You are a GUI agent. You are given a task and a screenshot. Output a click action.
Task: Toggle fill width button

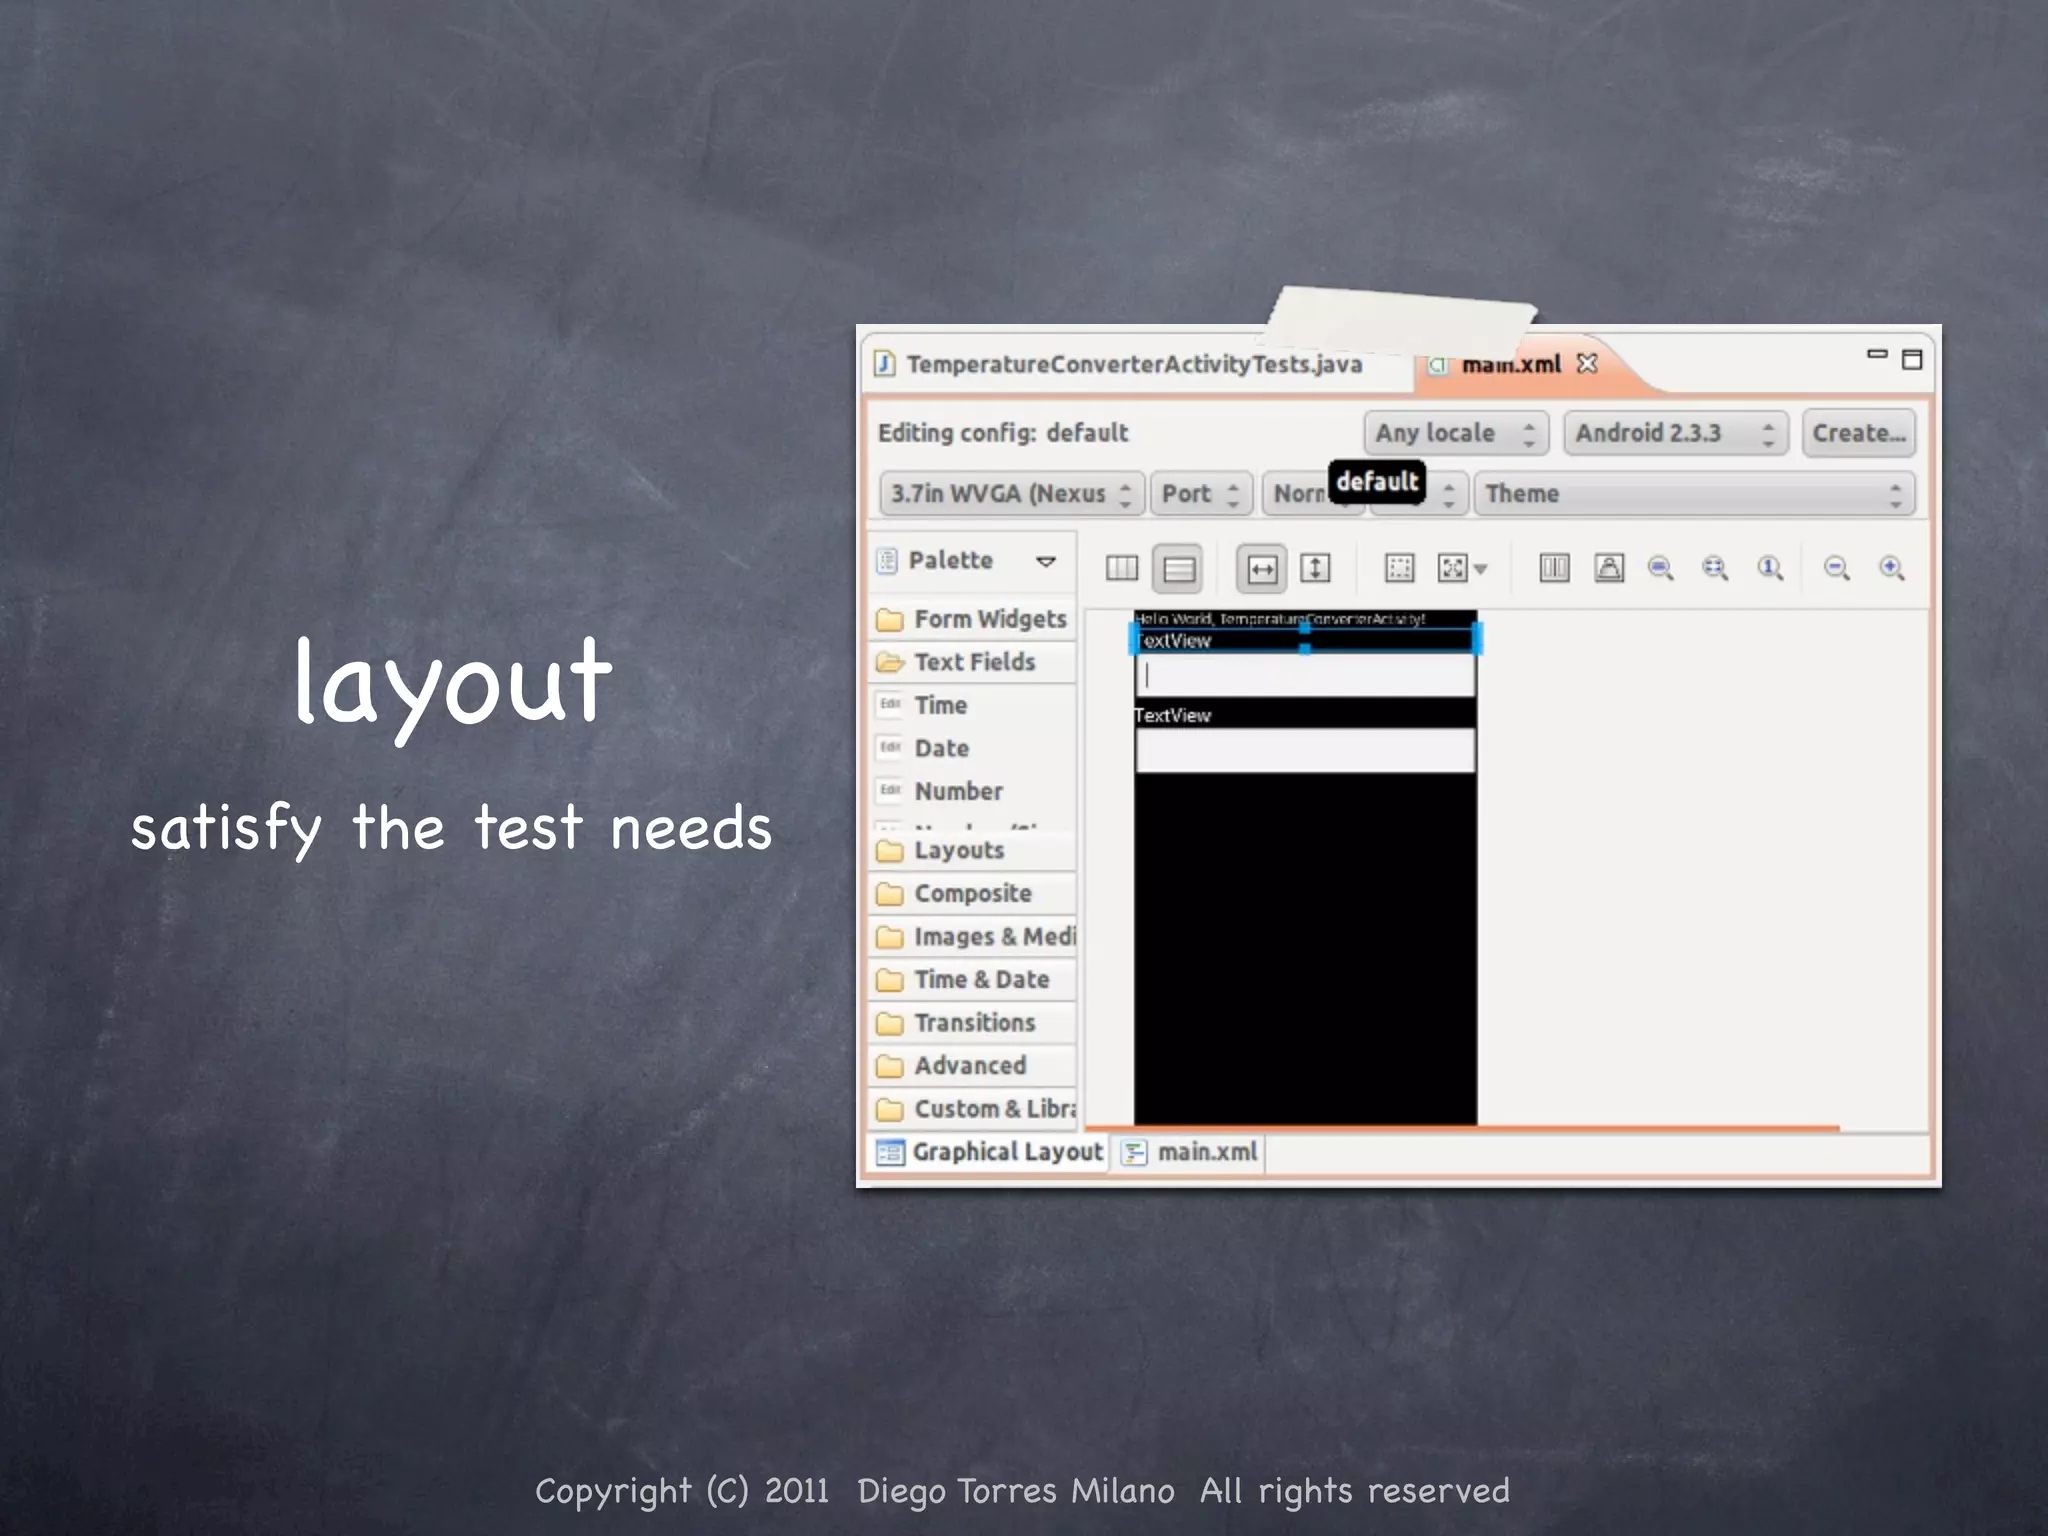1261,569
